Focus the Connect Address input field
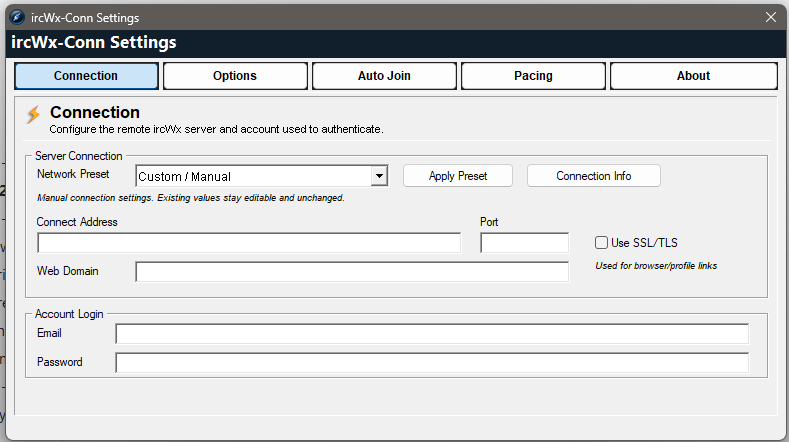This screenshot has height=442, width=789. coord(249,243)
